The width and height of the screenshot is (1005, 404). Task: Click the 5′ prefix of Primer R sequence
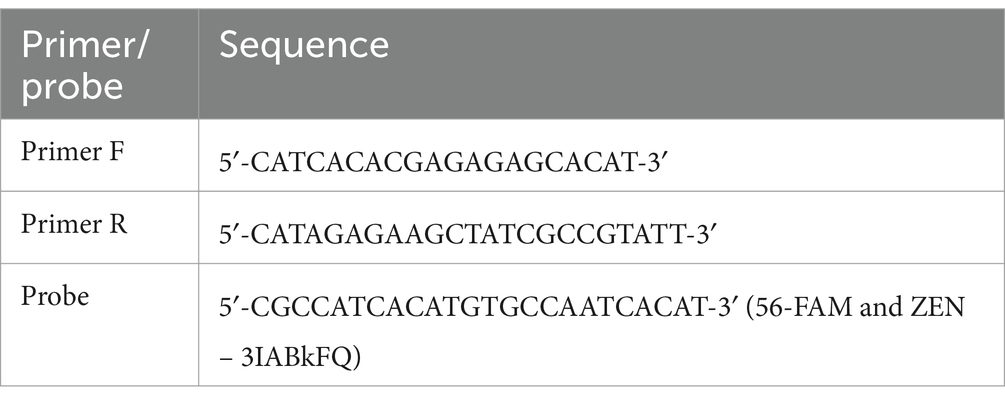point(230,235)
